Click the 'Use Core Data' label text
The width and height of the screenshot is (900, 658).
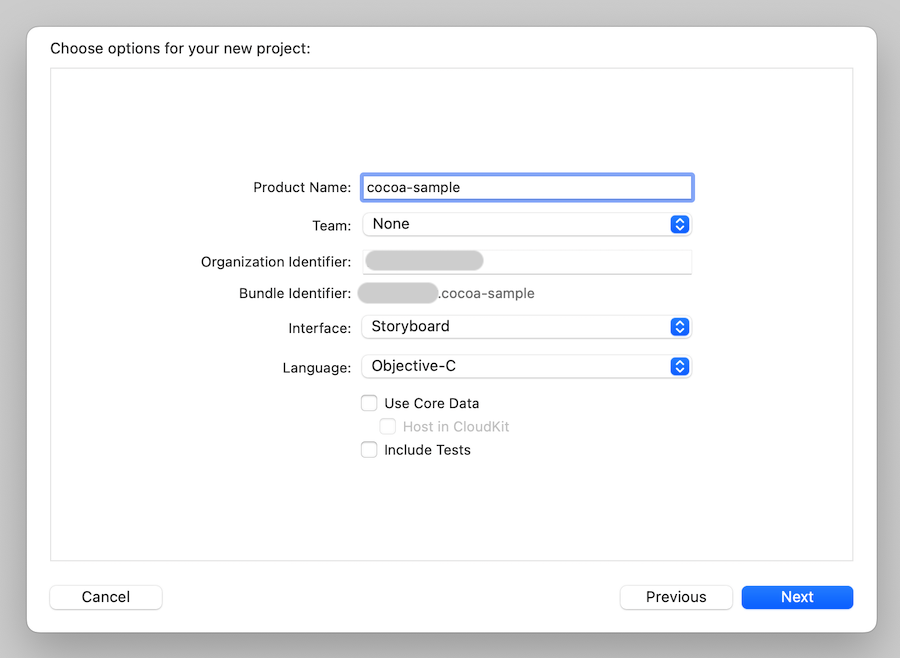[431, 403]
